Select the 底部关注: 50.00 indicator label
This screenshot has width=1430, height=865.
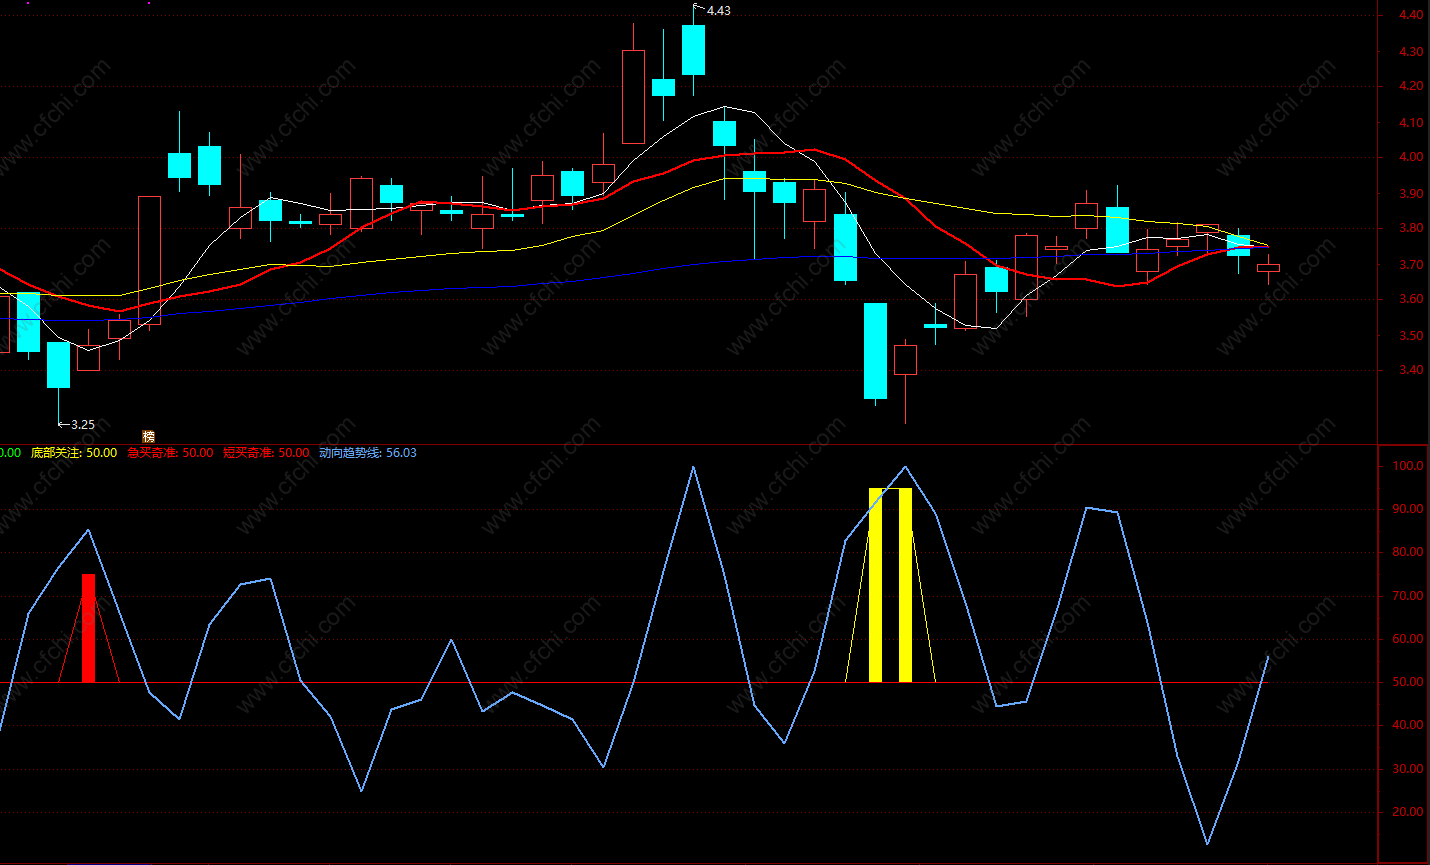[74, 453]
